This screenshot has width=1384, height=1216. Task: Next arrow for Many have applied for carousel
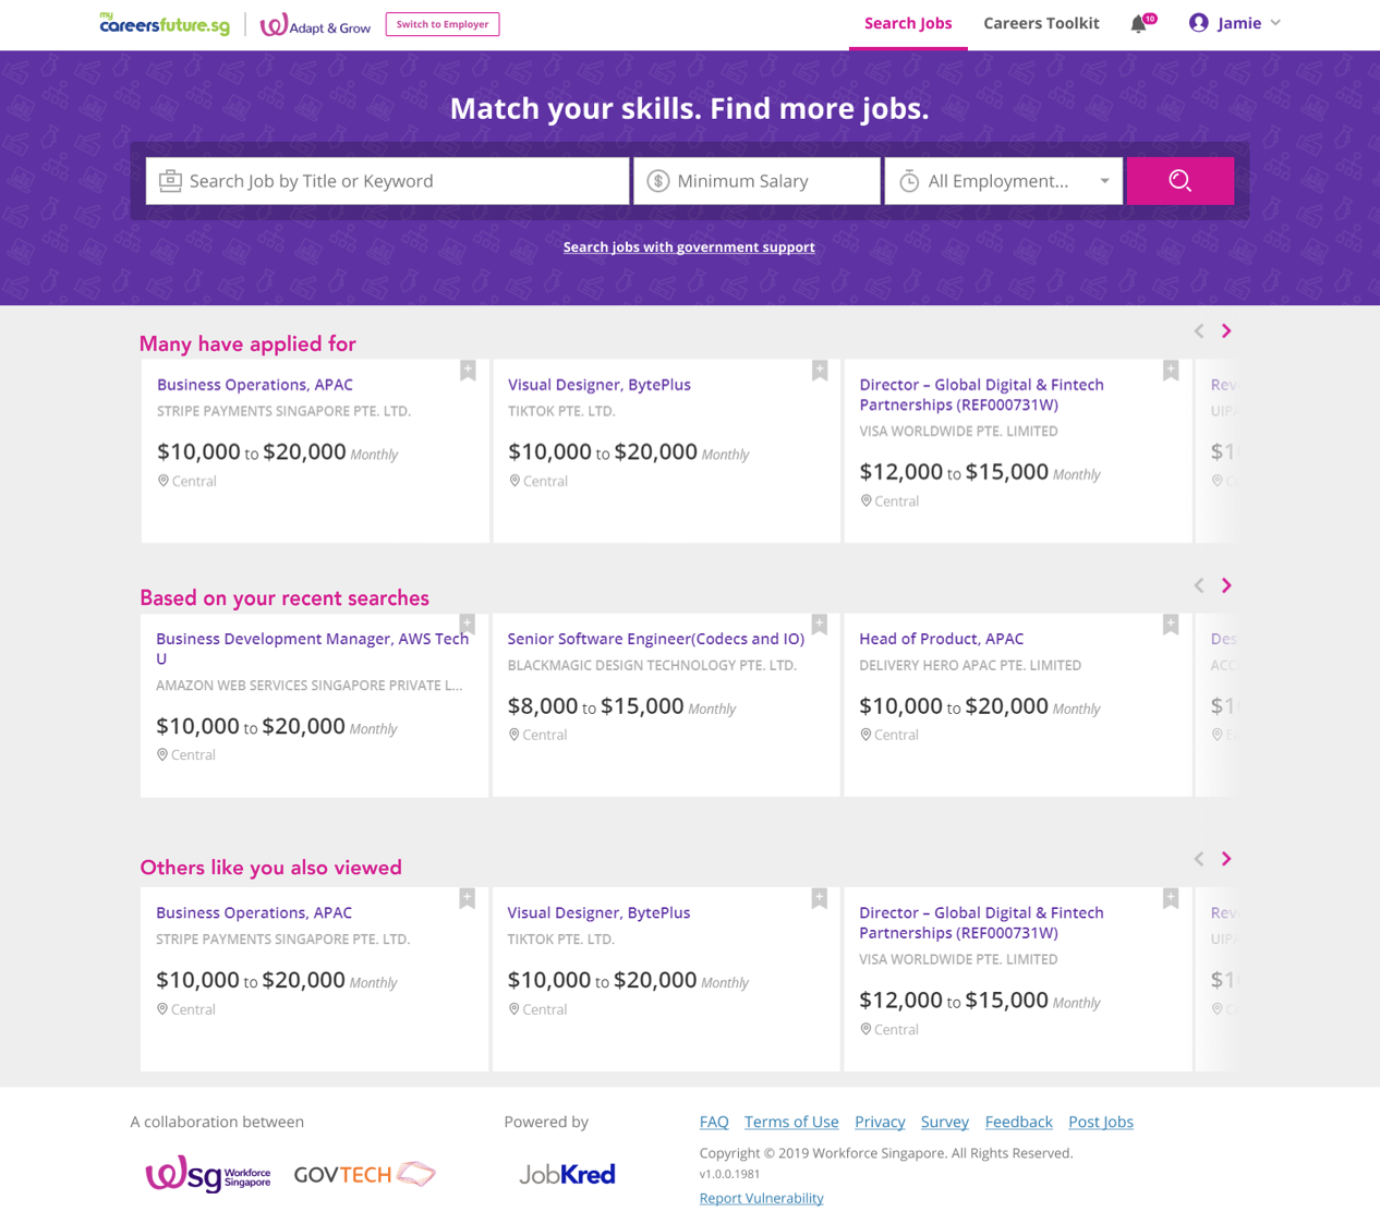click(x=1229, y=331)
